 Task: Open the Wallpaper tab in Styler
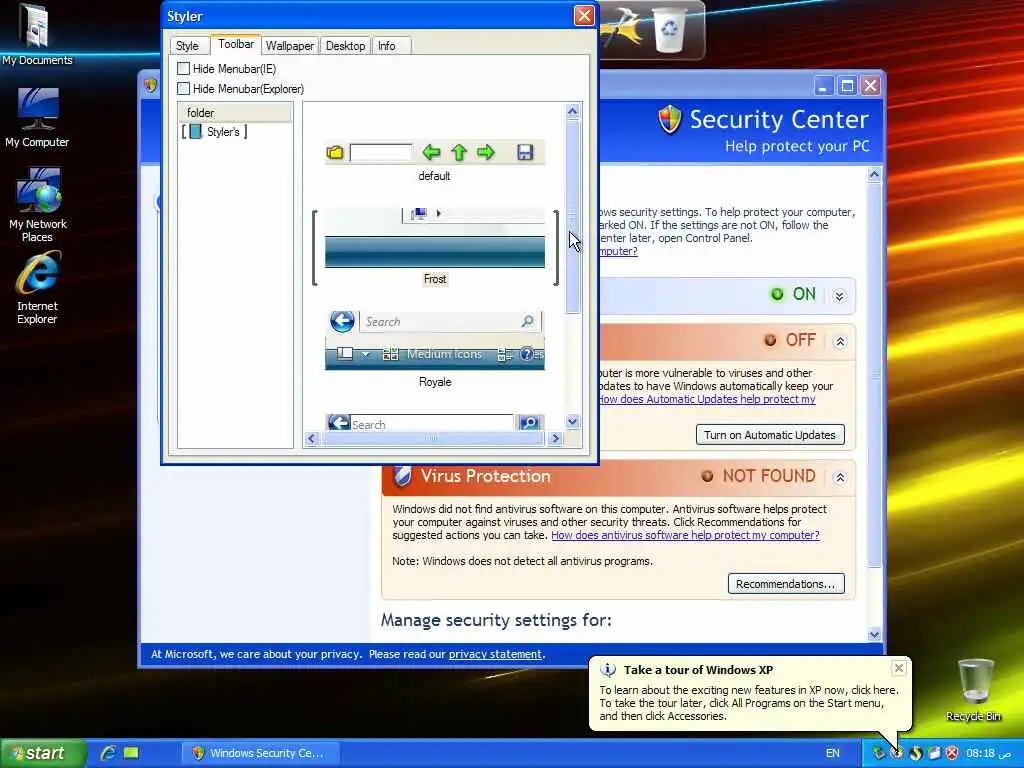(290, 46)
